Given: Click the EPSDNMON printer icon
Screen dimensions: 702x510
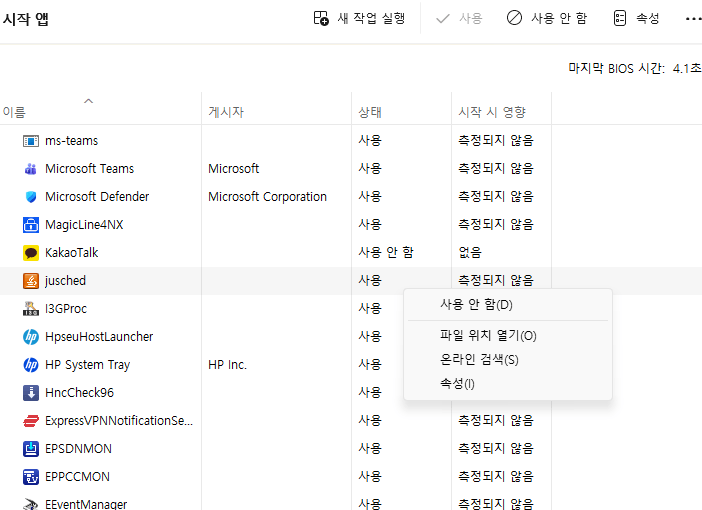Looking at the screenshot, I should pos(30,449).
